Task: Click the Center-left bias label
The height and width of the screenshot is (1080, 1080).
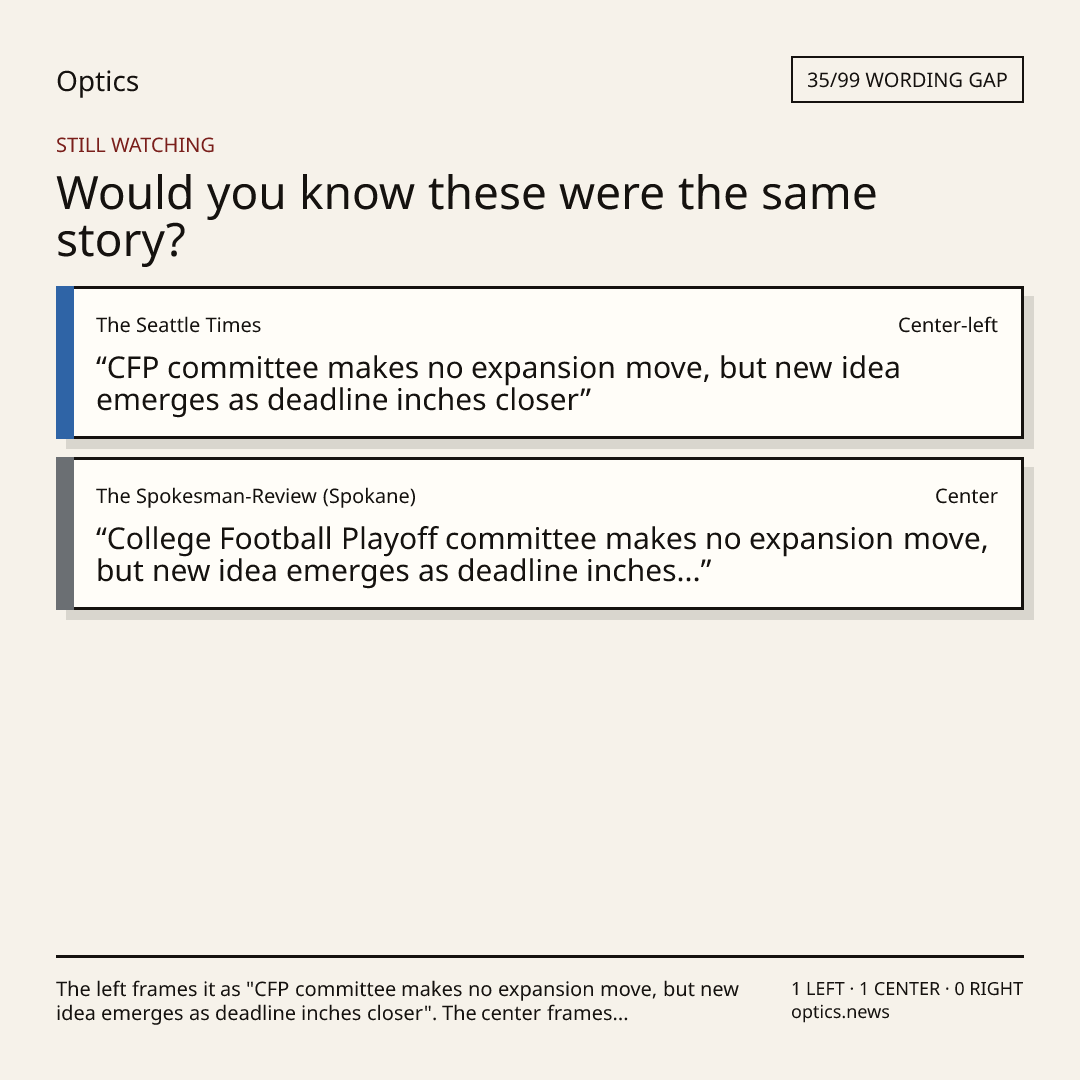Action: coord(947,325)
